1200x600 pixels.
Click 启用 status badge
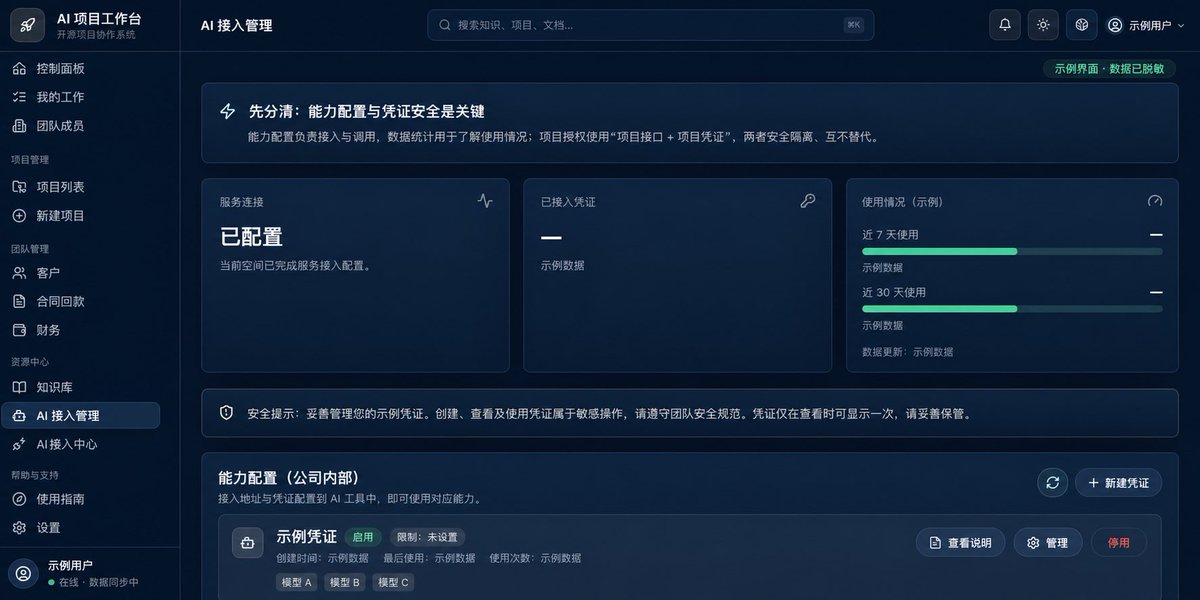coord(362,537)
